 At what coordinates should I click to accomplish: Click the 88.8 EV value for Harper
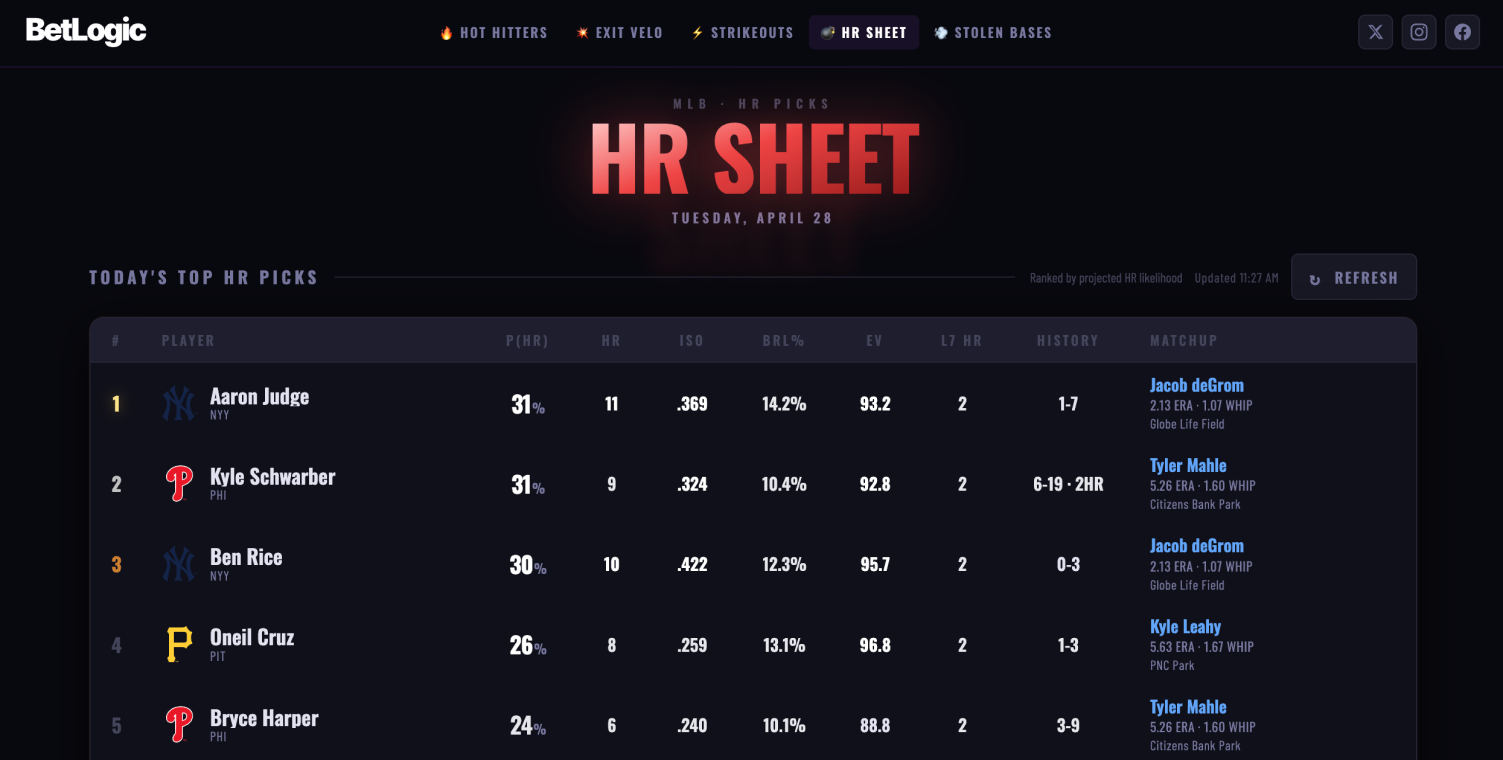(x=875, y=726)
